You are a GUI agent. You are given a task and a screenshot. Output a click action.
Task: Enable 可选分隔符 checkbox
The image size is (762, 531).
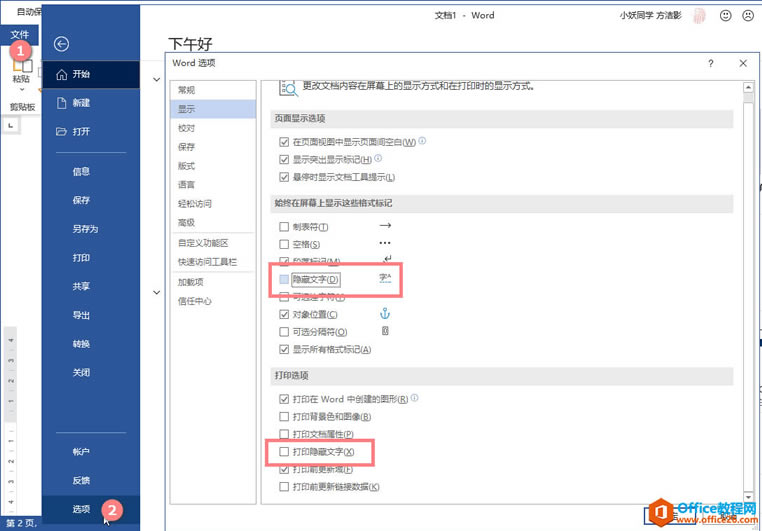[x=284, y=332]
